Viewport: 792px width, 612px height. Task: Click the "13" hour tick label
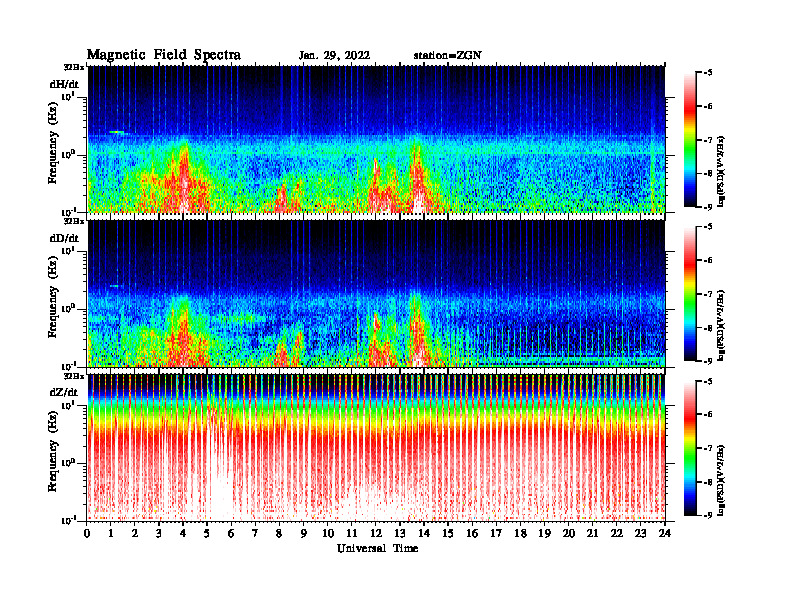400,534
